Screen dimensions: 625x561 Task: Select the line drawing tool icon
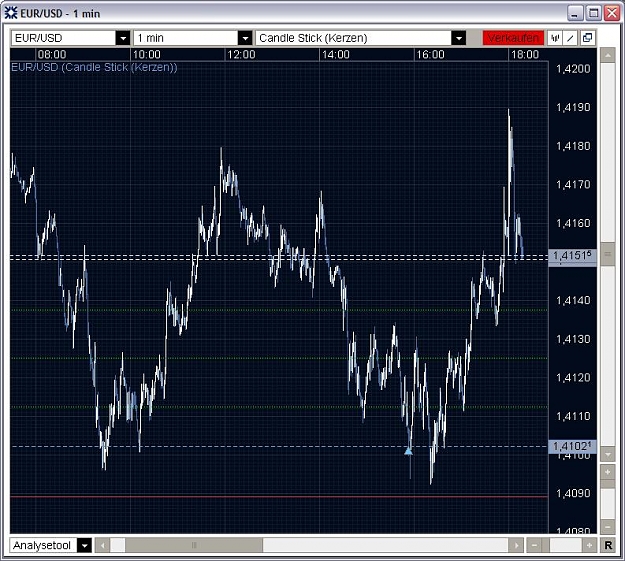point(570,38)
